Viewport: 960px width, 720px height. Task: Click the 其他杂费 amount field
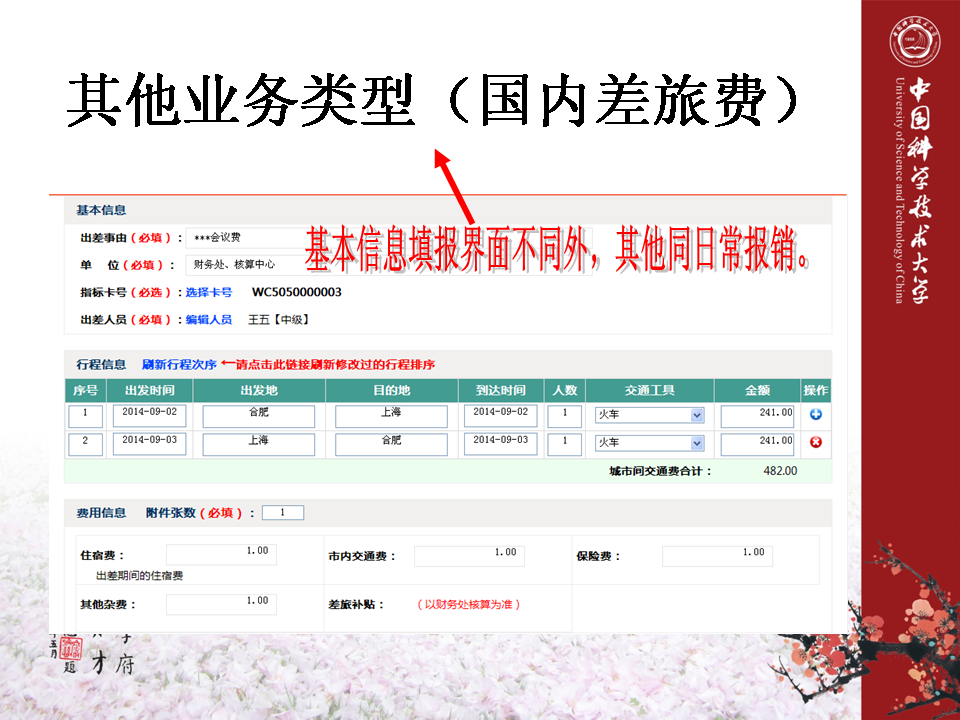click(x=221, y=604)
